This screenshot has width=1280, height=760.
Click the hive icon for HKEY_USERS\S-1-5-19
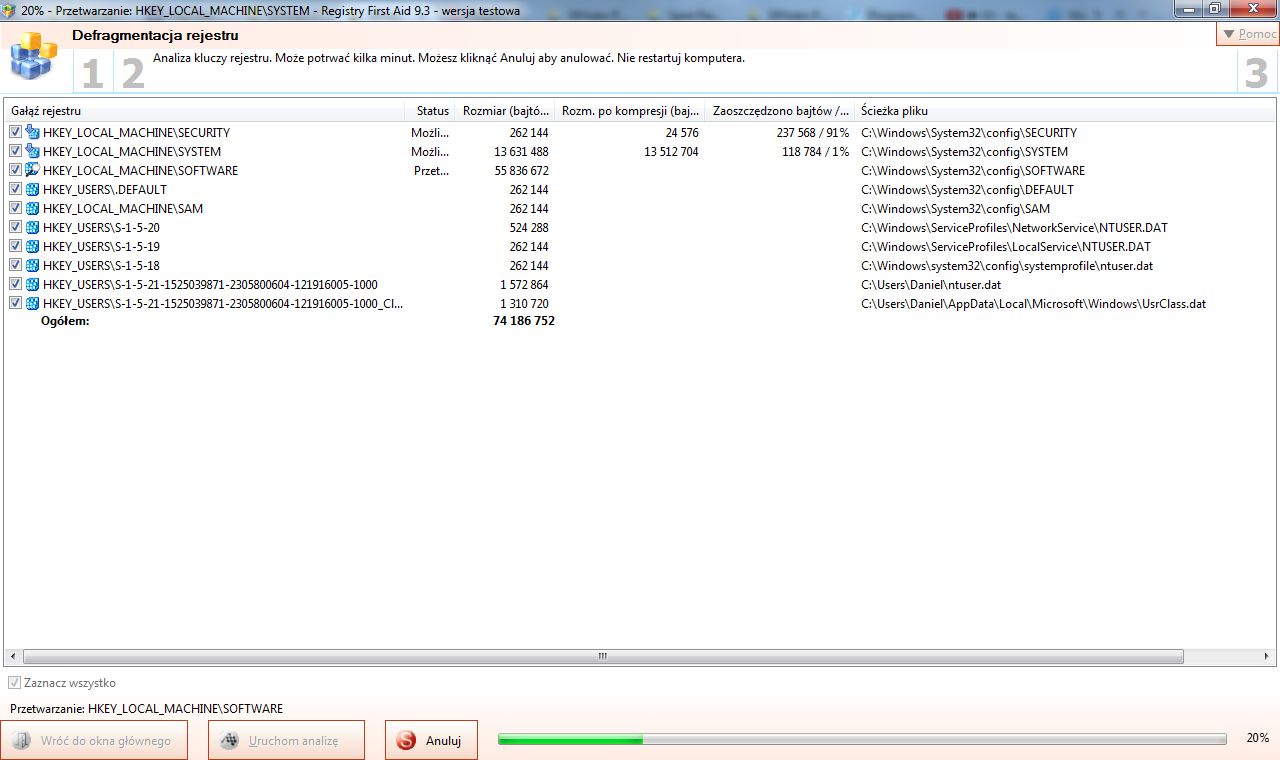32,246
